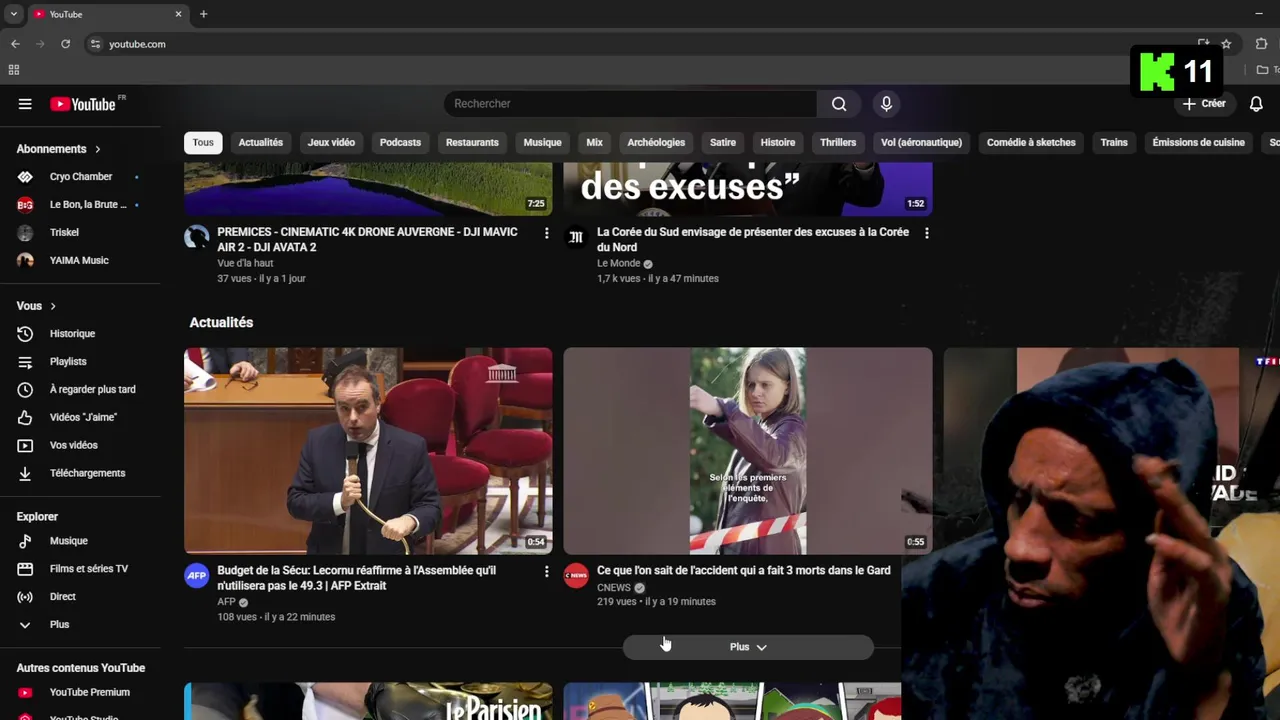Bookmark the page with star icon

(x=1226, y=44)
